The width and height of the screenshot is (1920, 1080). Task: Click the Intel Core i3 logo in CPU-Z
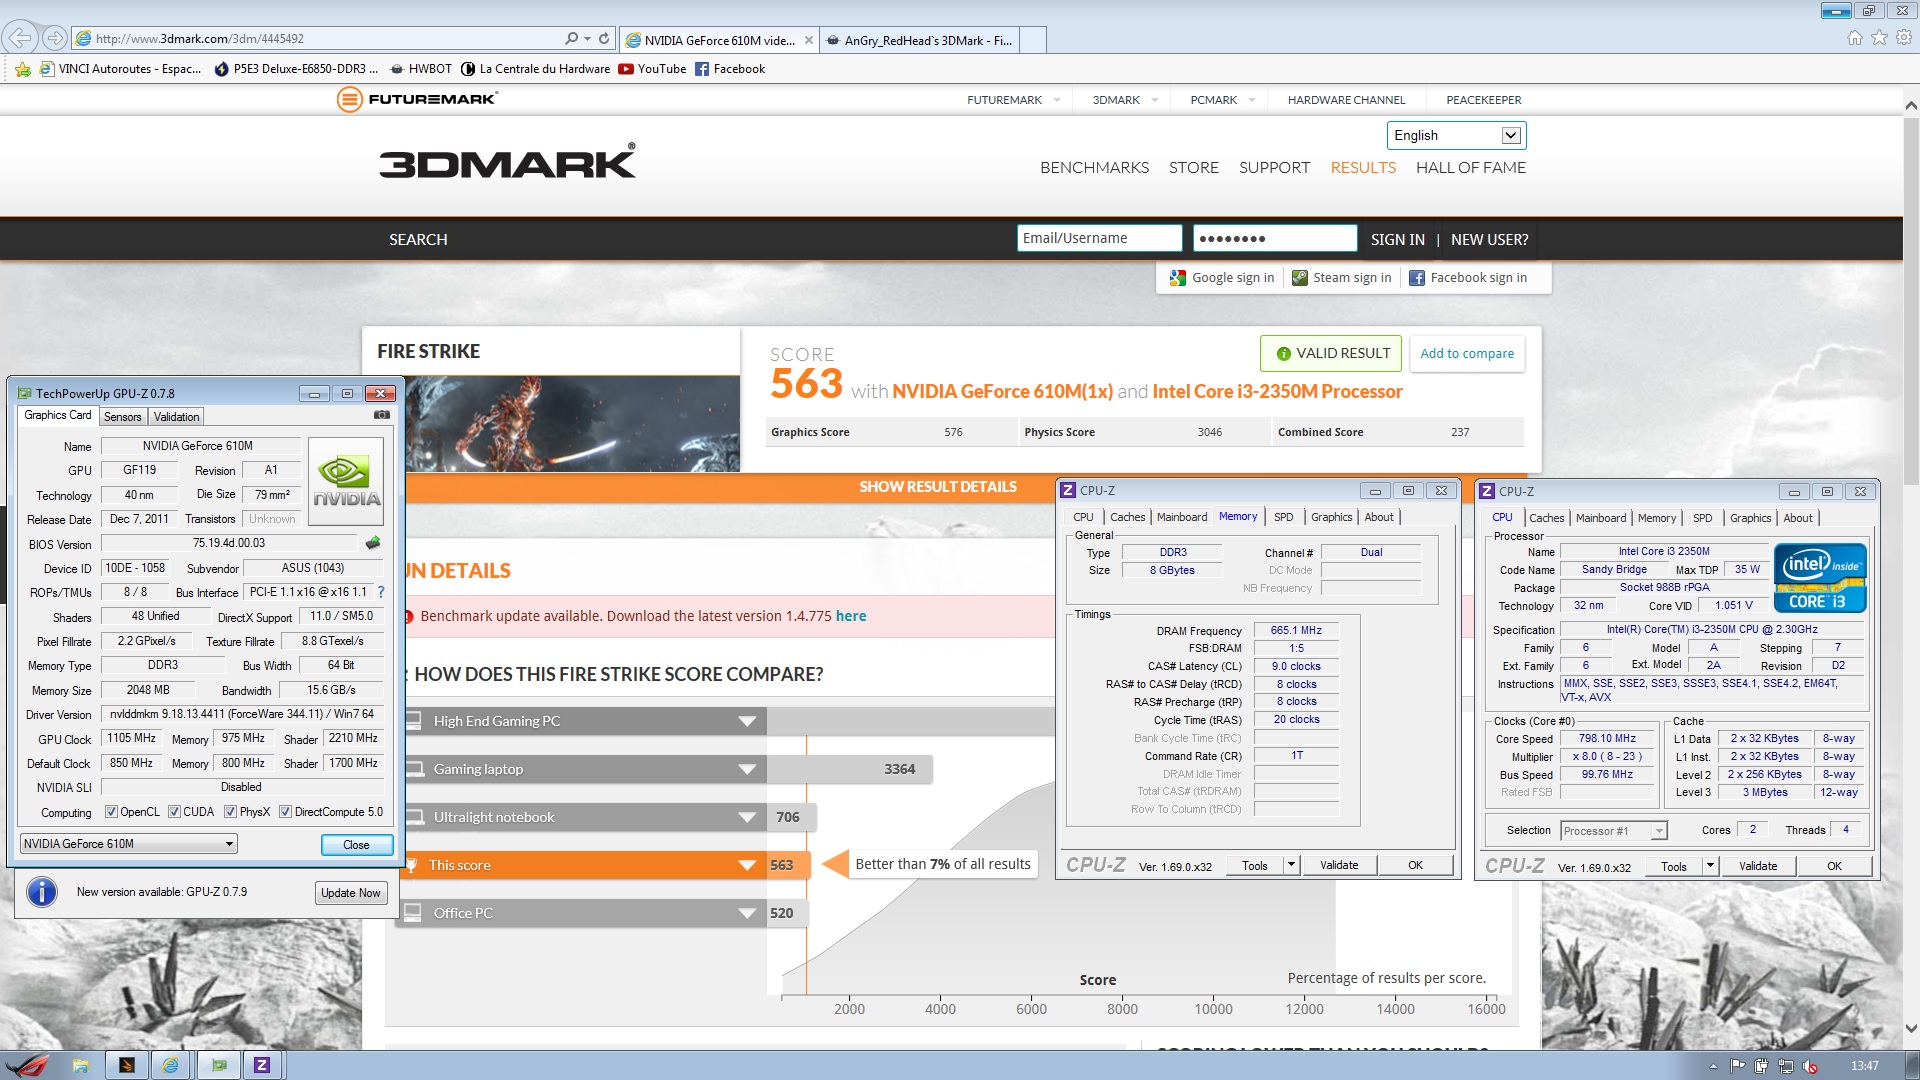pos(1819,578)
